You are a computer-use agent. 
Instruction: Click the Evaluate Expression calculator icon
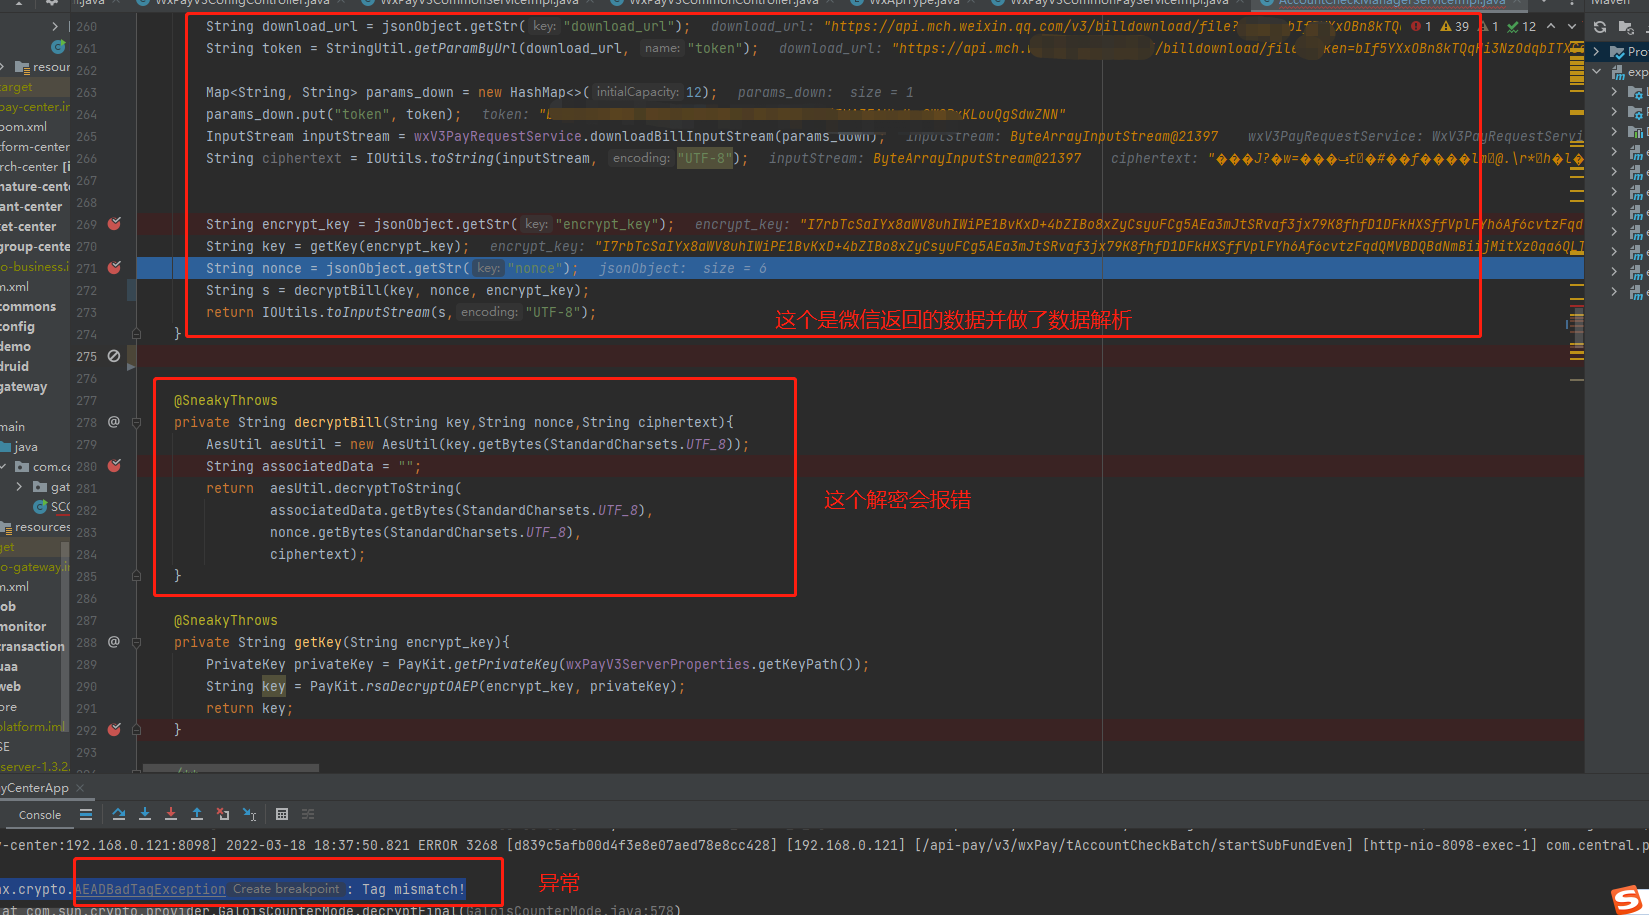click(282, 814)
